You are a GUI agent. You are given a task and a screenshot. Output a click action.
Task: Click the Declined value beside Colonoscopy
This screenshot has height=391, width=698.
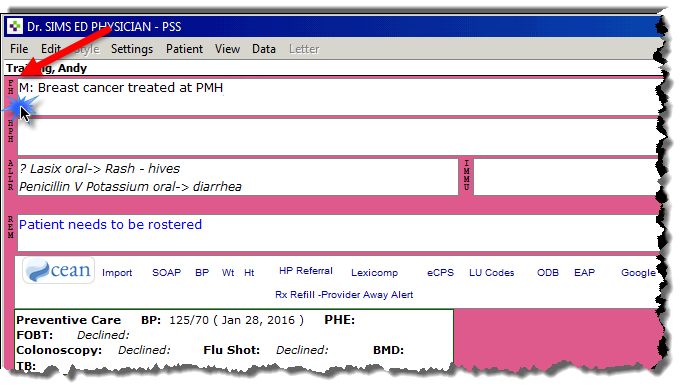click(144, 350)
